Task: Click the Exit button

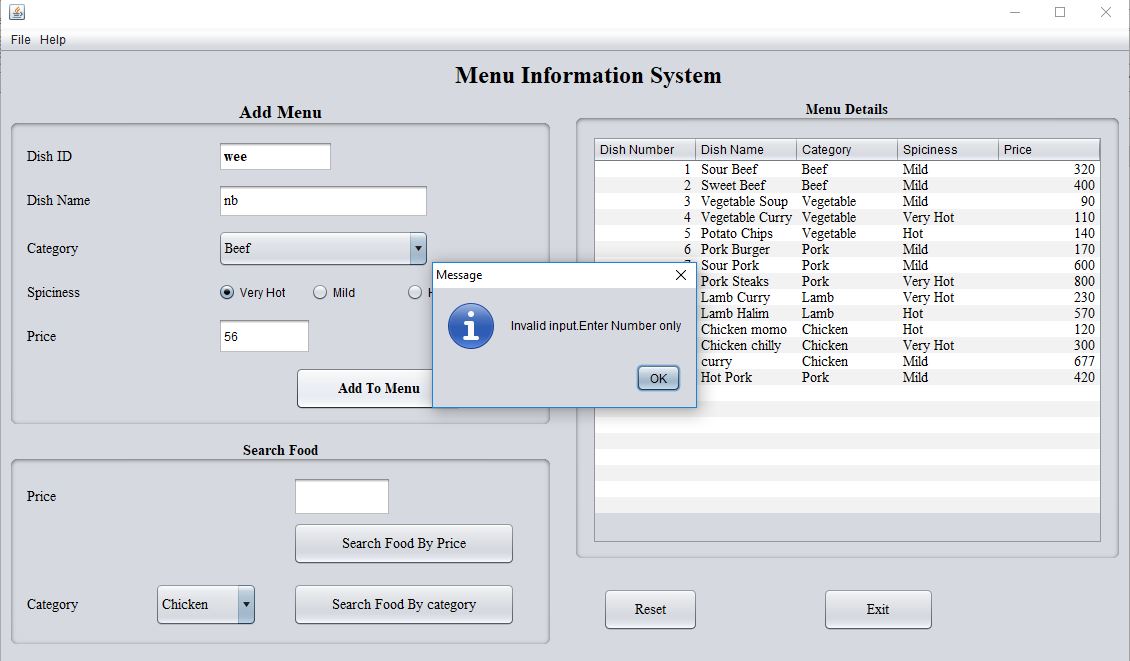Action: coord(877,609)
